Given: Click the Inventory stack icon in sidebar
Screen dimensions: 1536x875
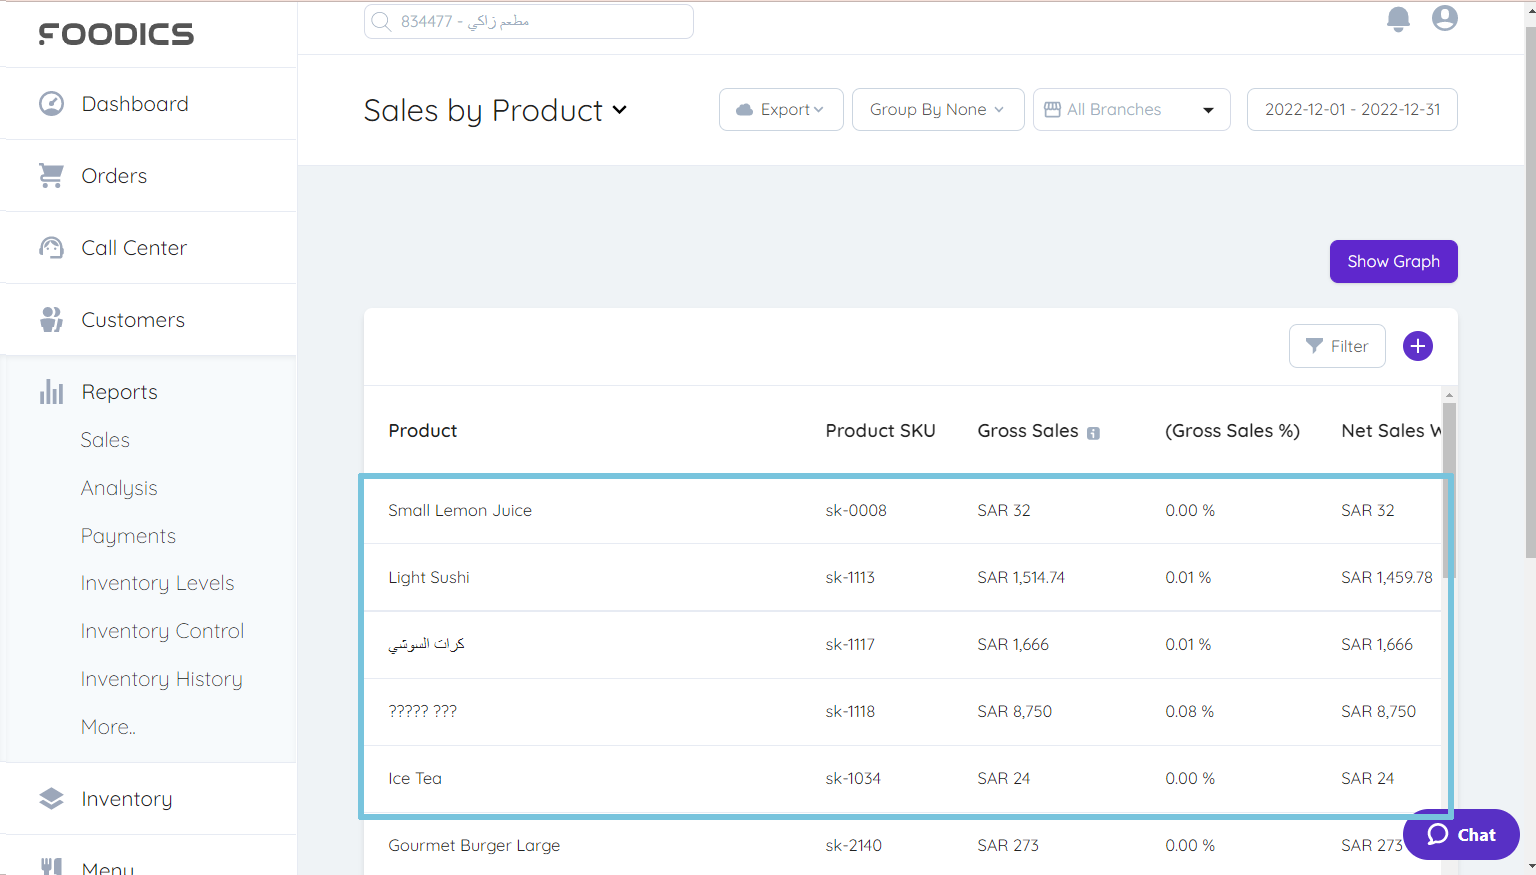Looking at the screenshot, I should 51,798.
